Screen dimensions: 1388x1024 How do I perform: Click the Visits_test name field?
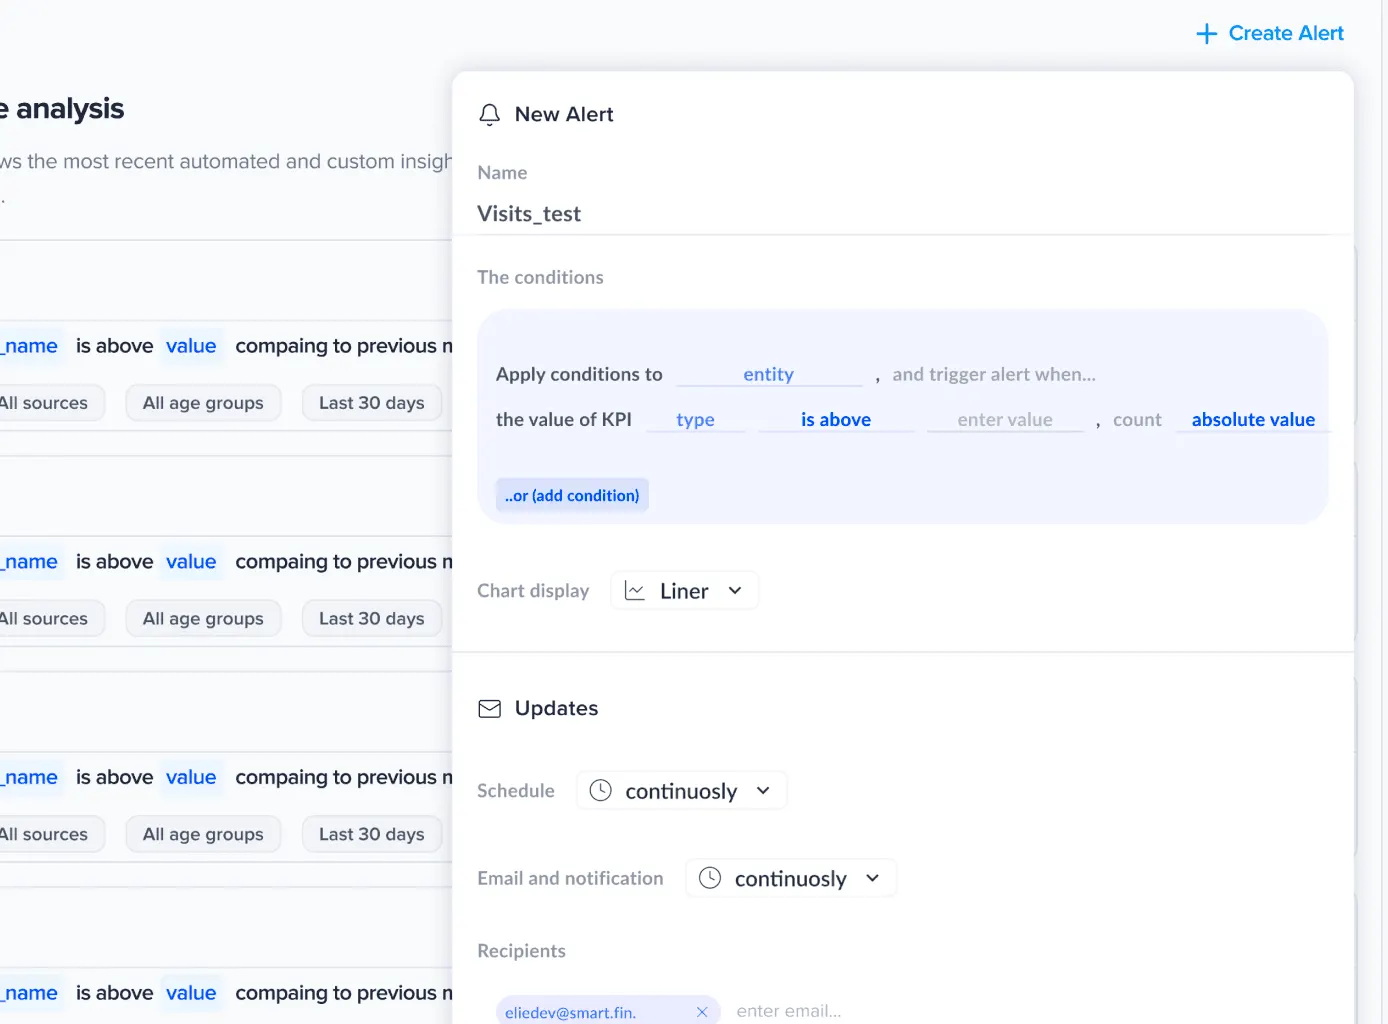[903, 214]
